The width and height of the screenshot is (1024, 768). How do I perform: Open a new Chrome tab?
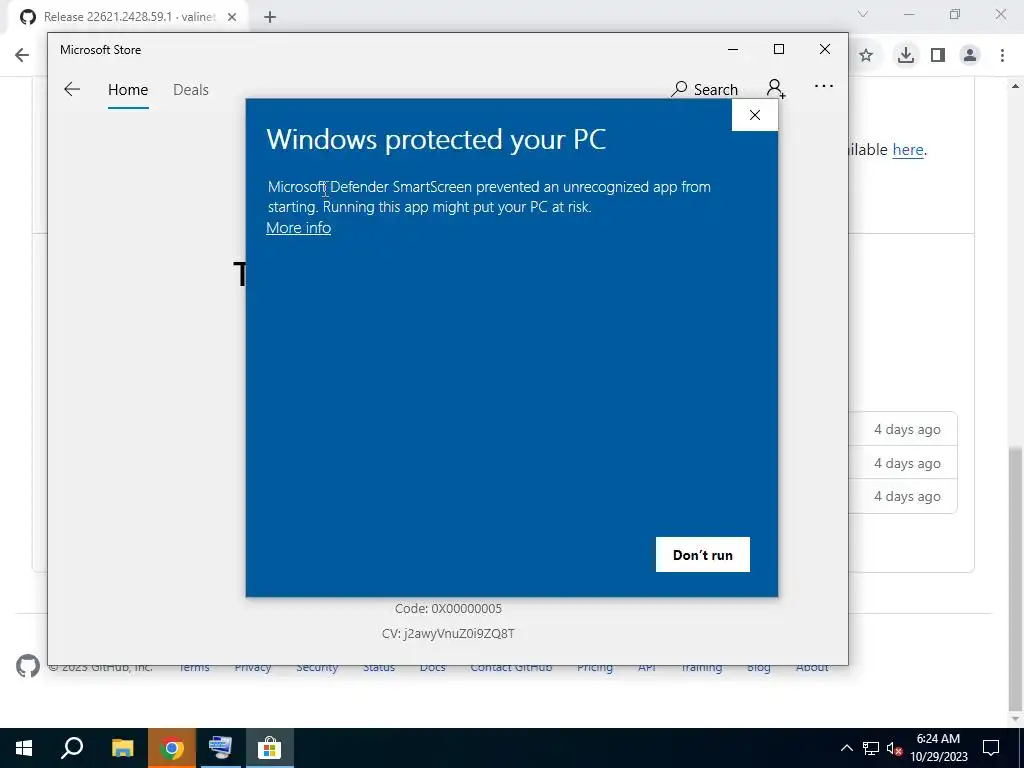270,17
